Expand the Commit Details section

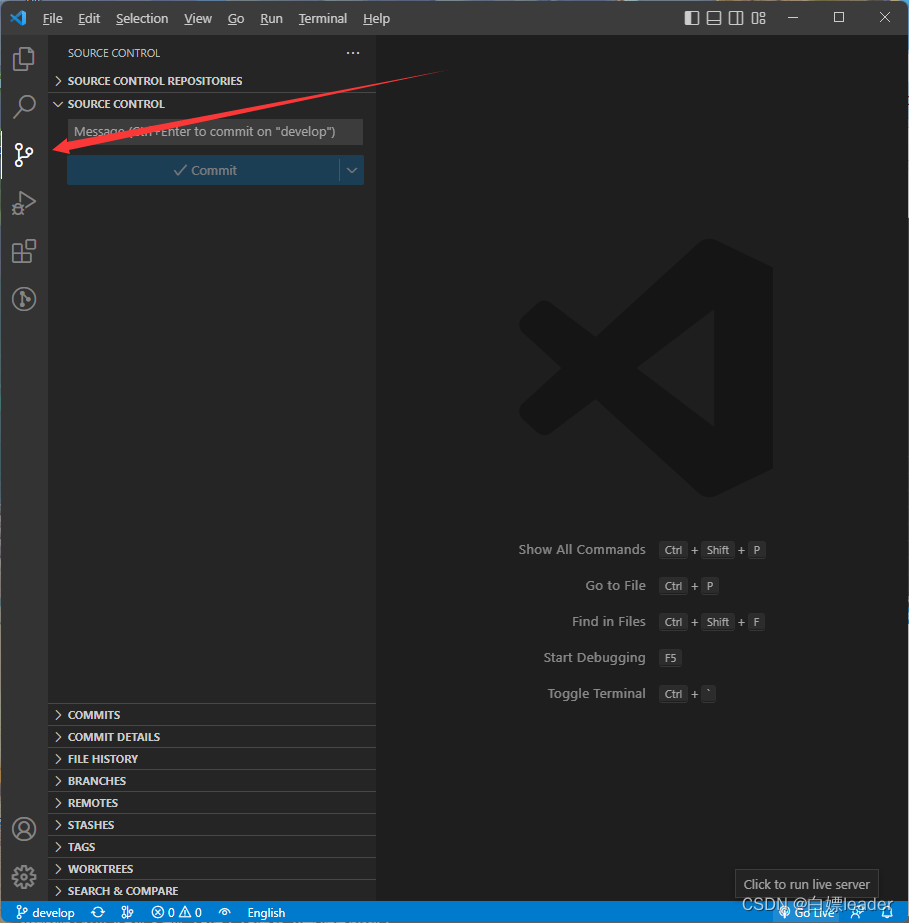point(212,737)
